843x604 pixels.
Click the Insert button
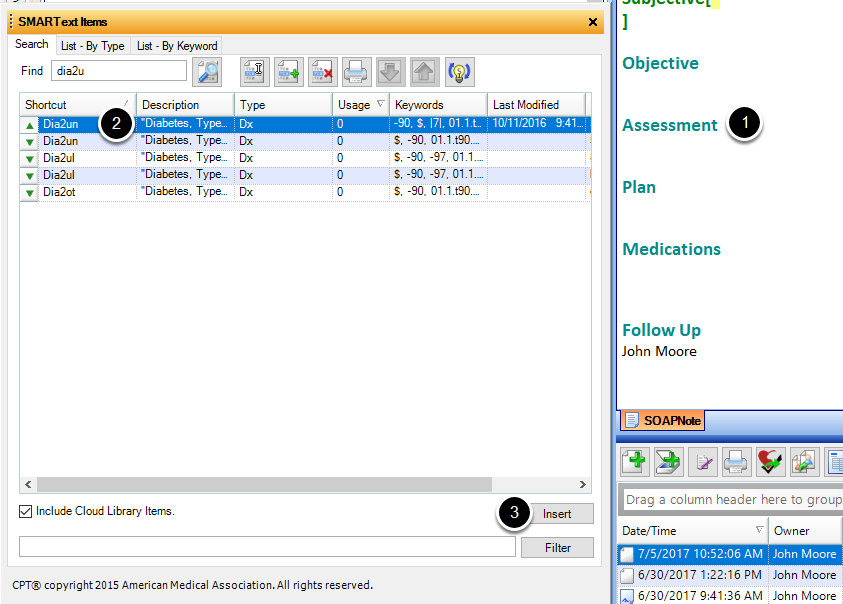557,514
